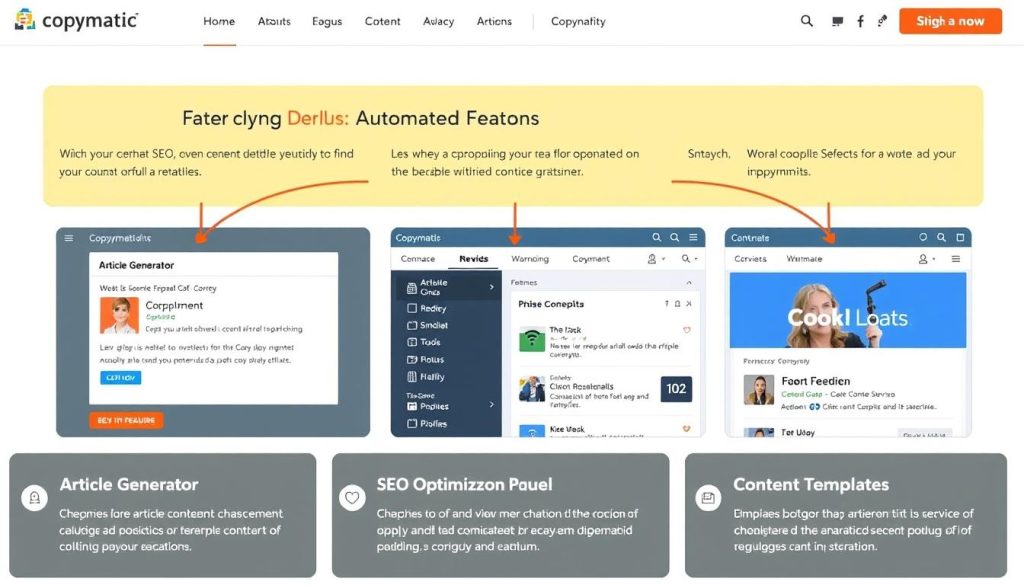
Task: Open the Facebook icon in the header
Action: coord(860,21)
